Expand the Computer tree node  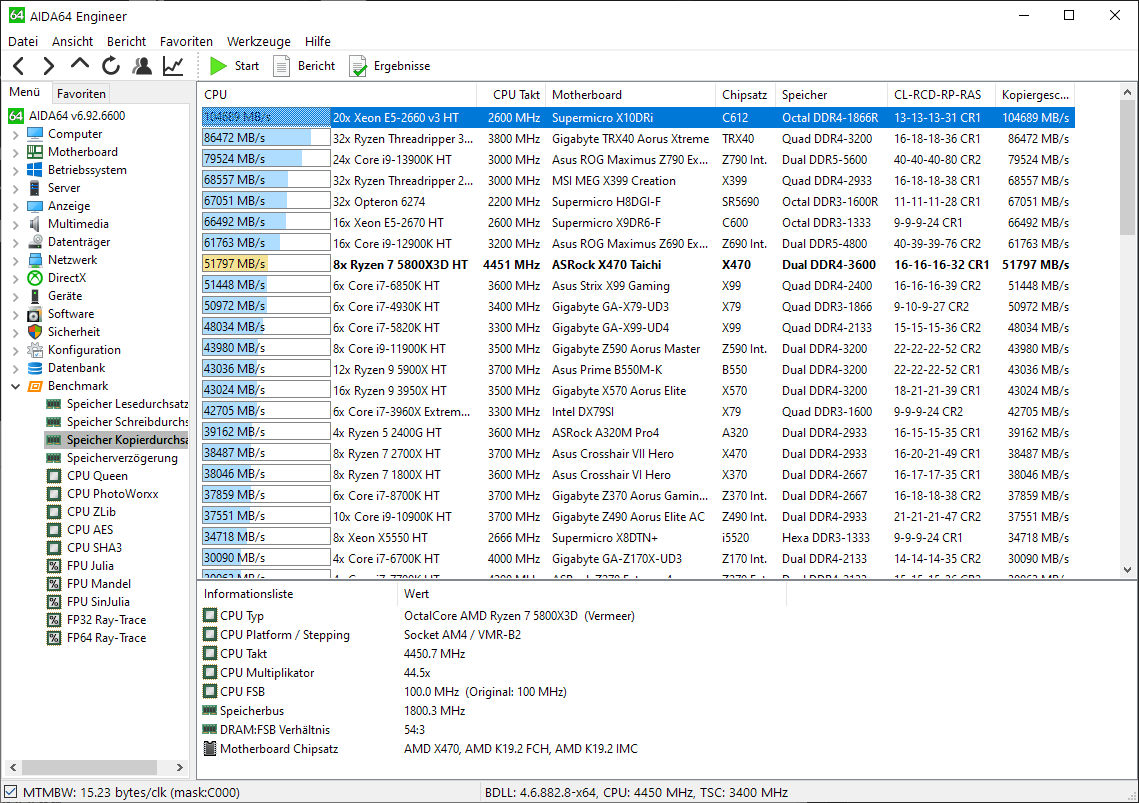coord(15,134)
